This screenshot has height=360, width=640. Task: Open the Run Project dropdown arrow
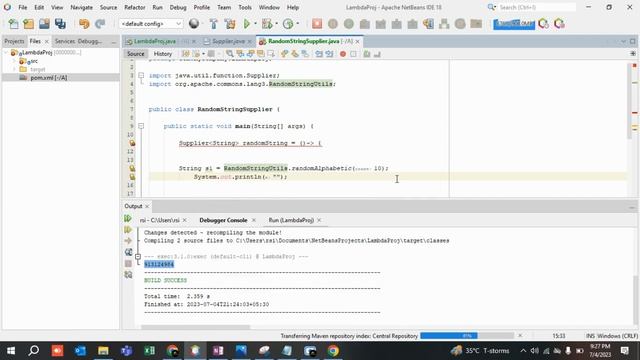click(256, 24)
